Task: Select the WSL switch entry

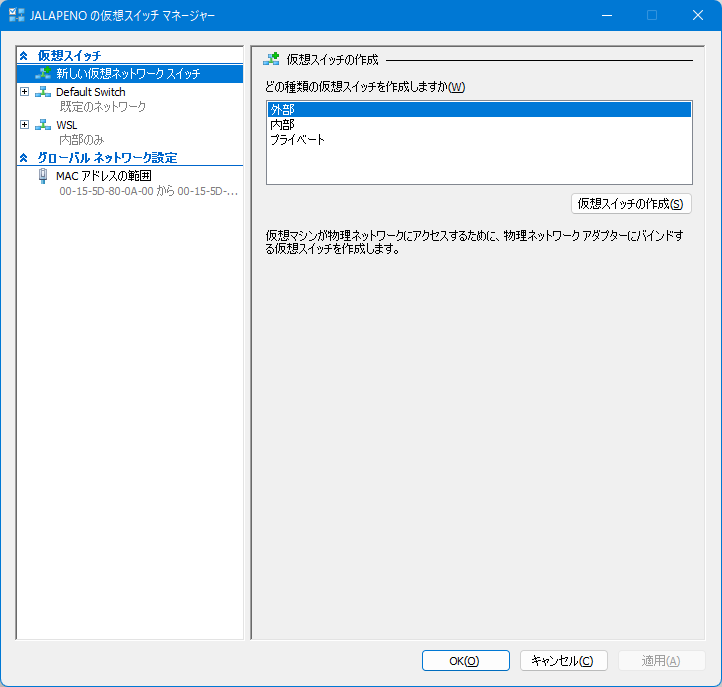Action: tap(67, 125)
